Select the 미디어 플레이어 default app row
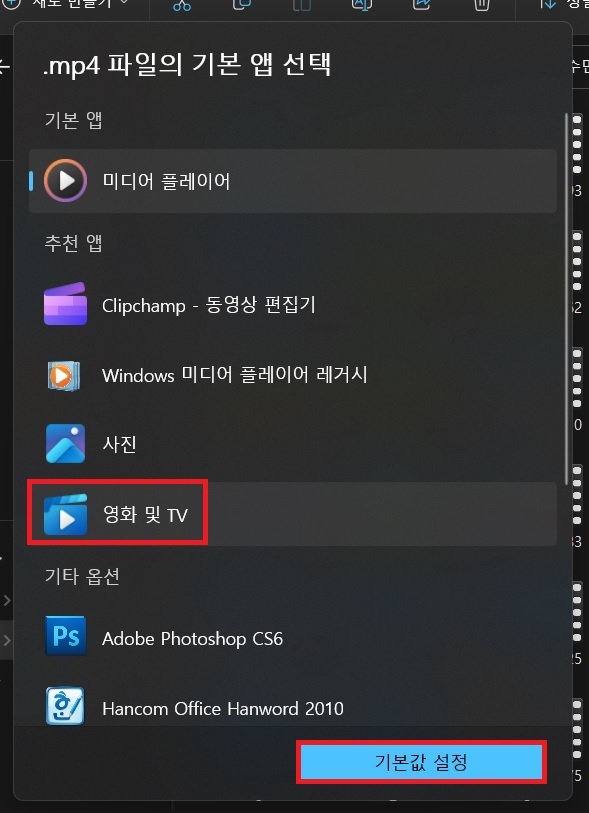This screenshot has height=813, width=589. pyautogui.click(x=293, y=181)
